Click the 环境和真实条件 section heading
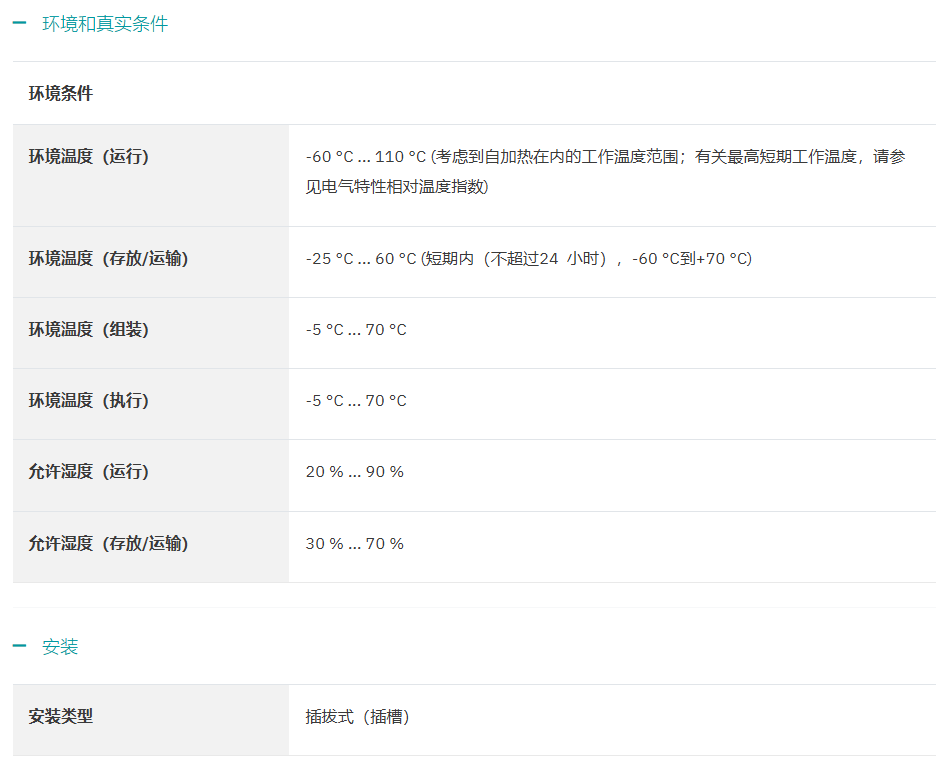947x773 pixels. pyautogui.click(x=104, y=24)
